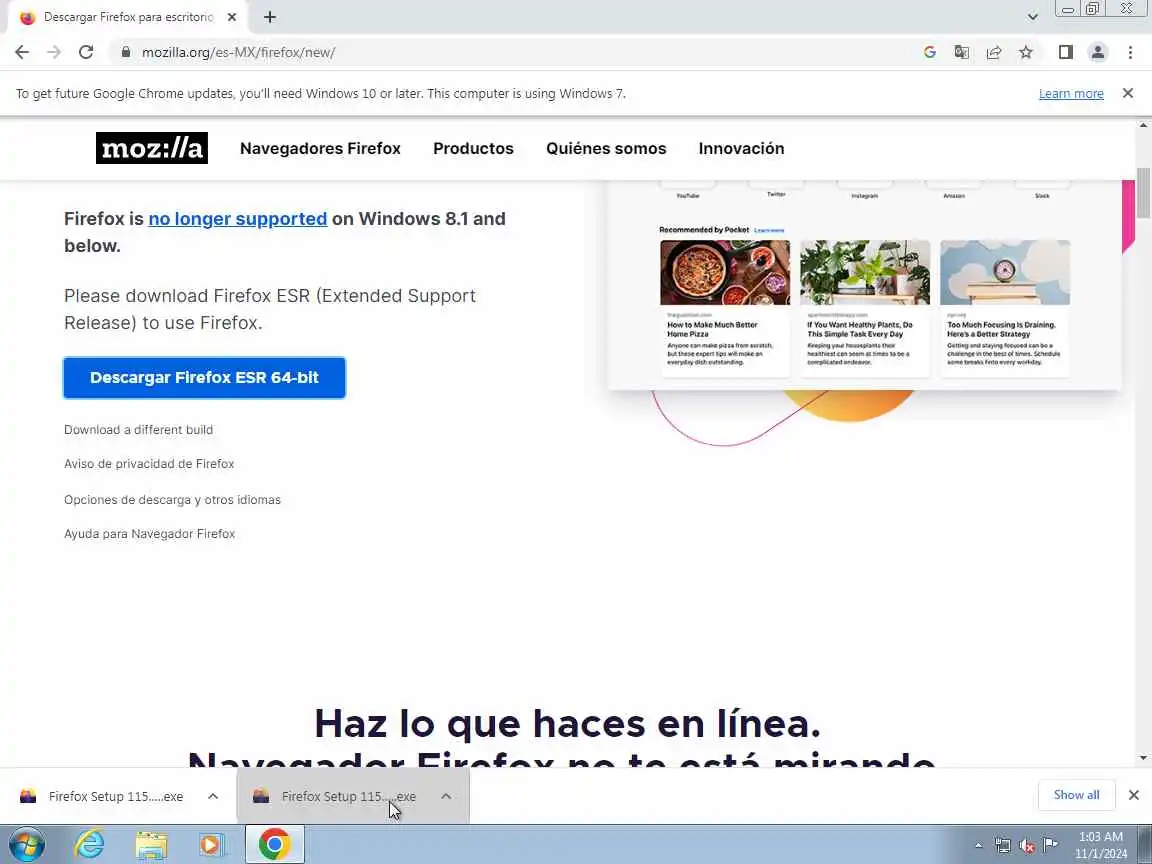Click the scroll-down arrow of the page
The width and height of the screenshot is (1152, 864).
coord(1143,757)
